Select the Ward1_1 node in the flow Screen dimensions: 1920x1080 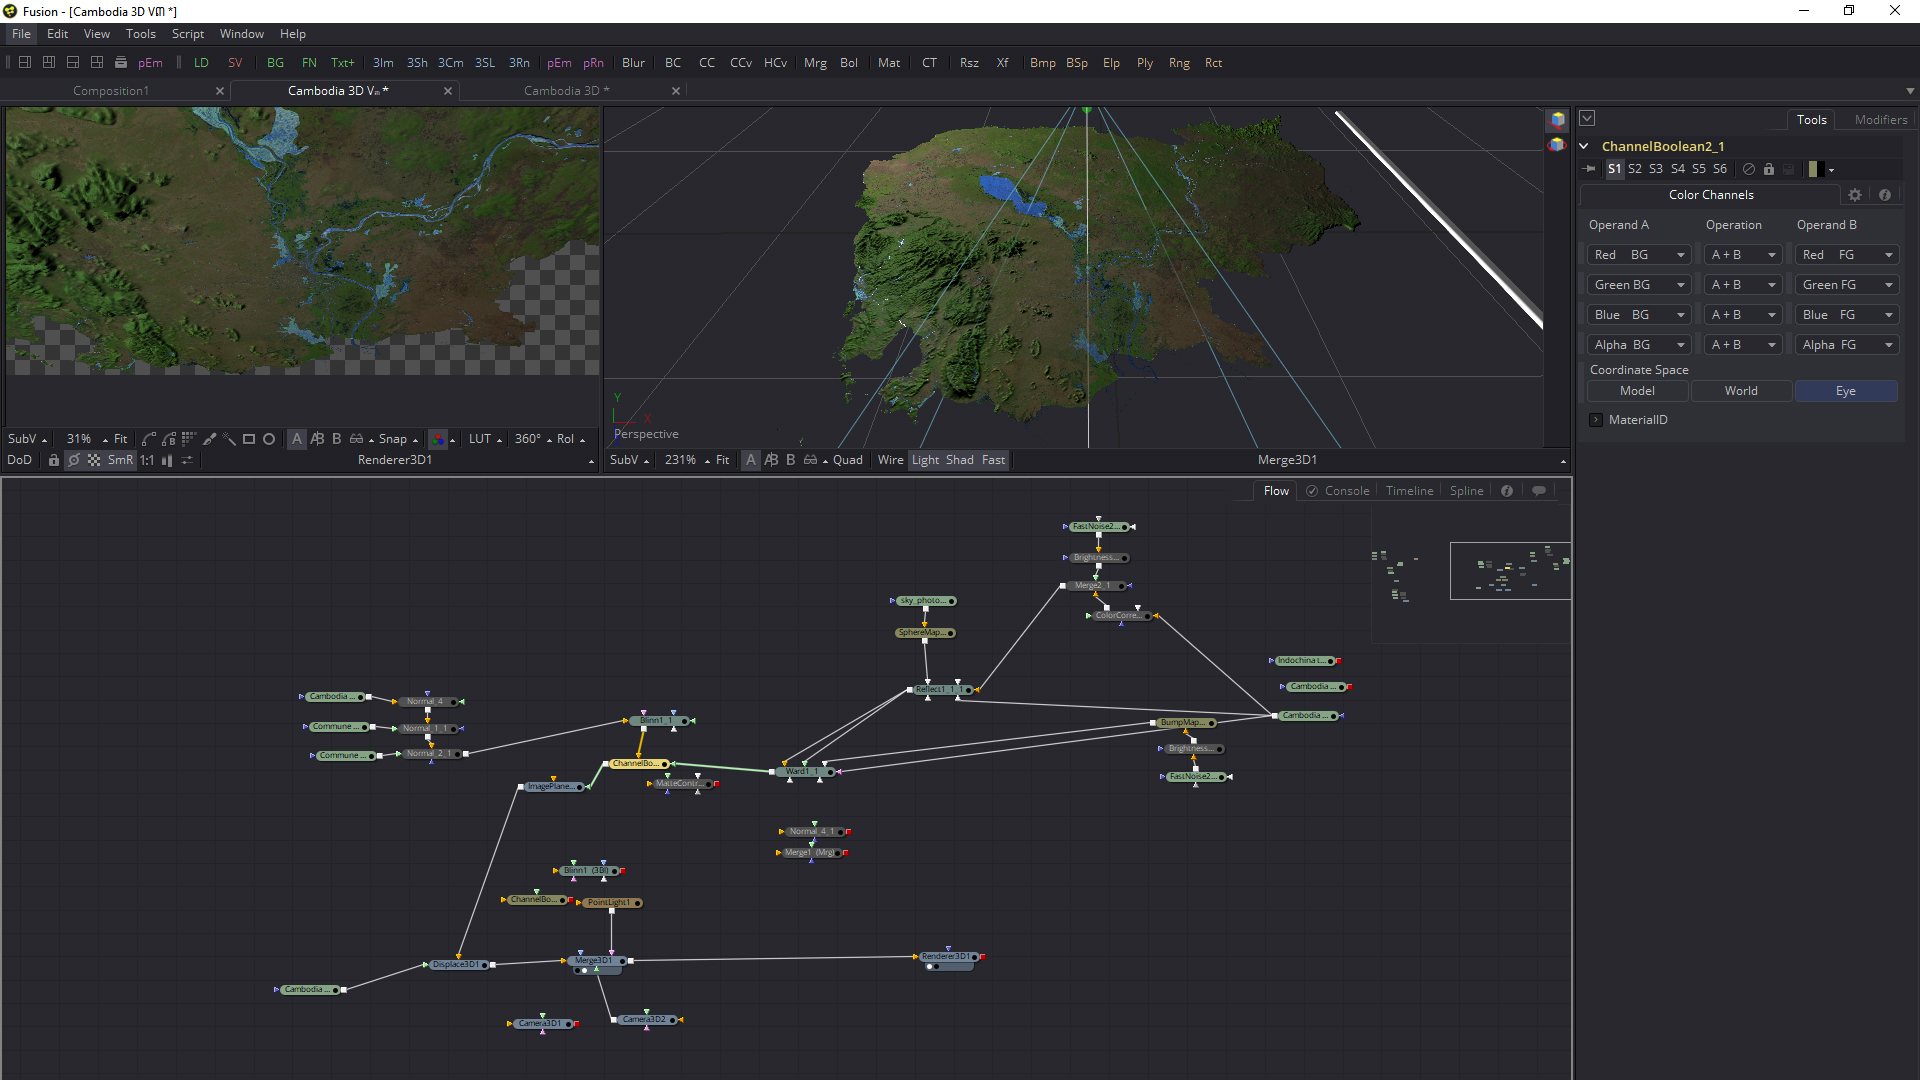click(x=804, y=772)
